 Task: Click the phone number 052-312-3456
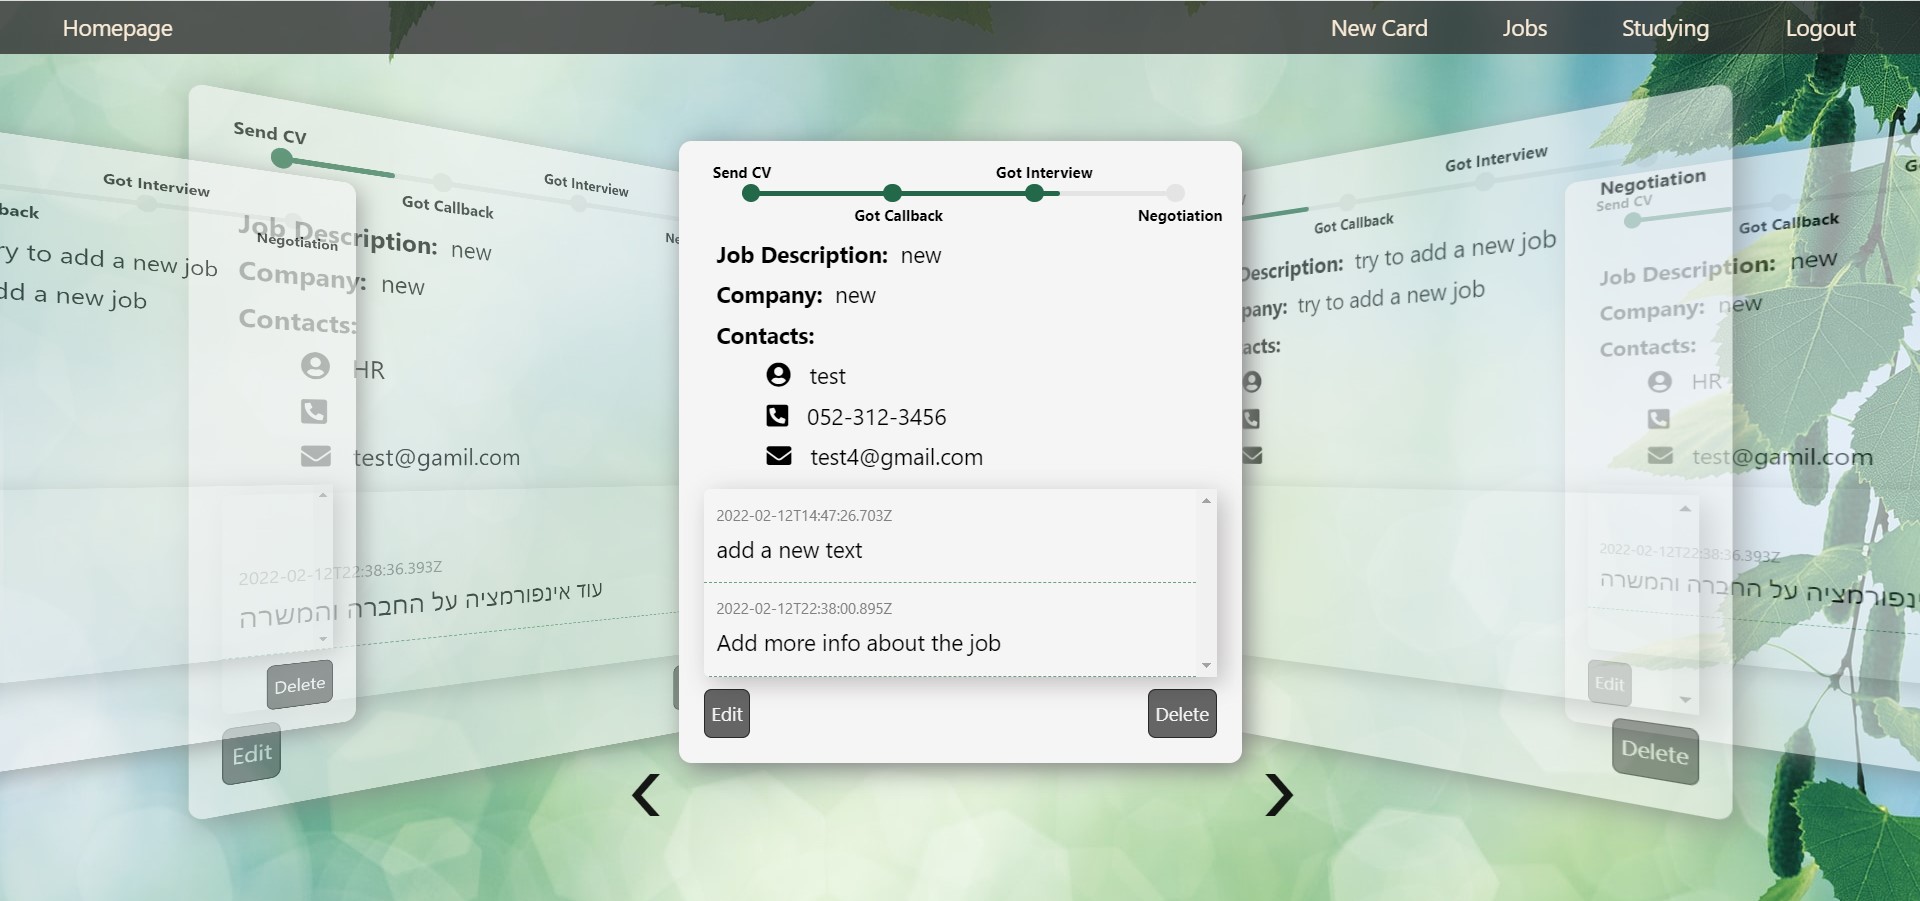click(876, 417)
